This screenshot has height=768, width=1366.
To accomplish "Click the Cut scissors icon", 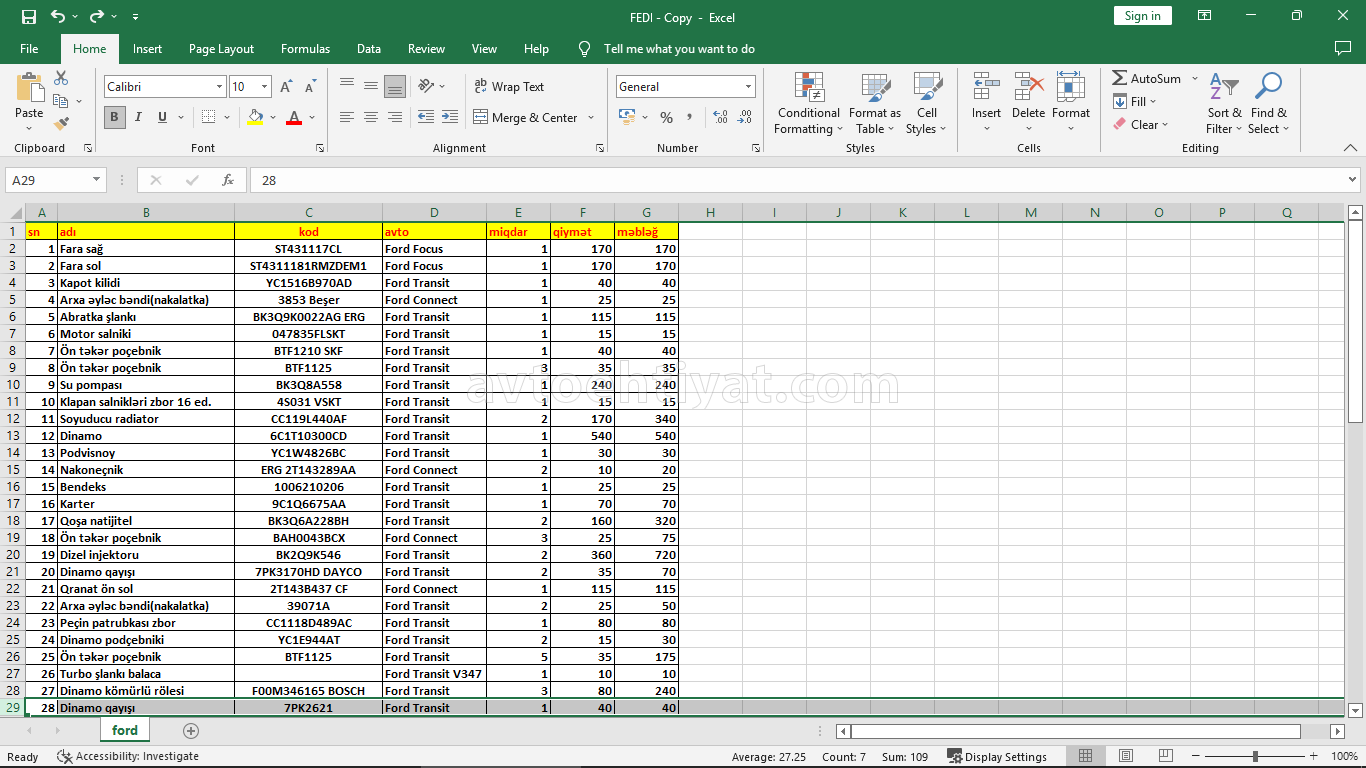I will (61, 78).
